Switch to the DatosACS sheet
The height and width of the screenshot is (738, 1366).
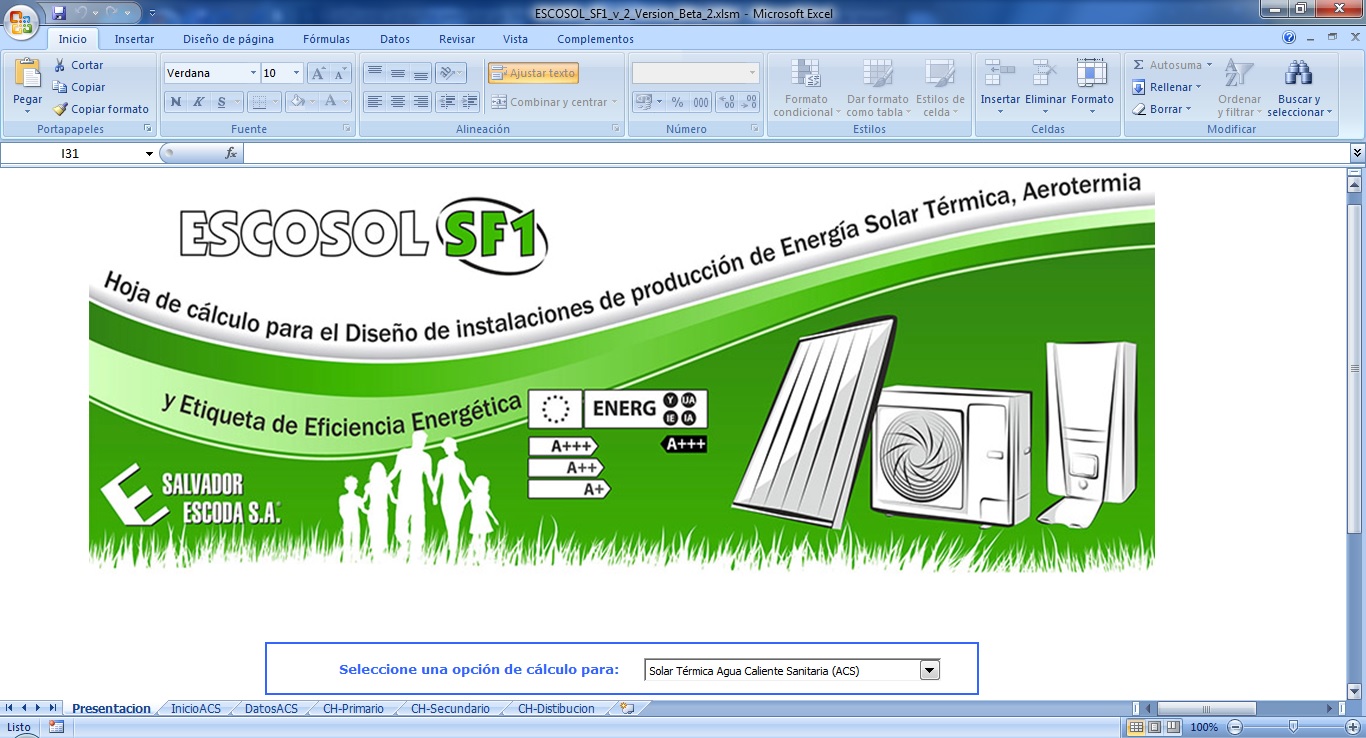point(272,708)
